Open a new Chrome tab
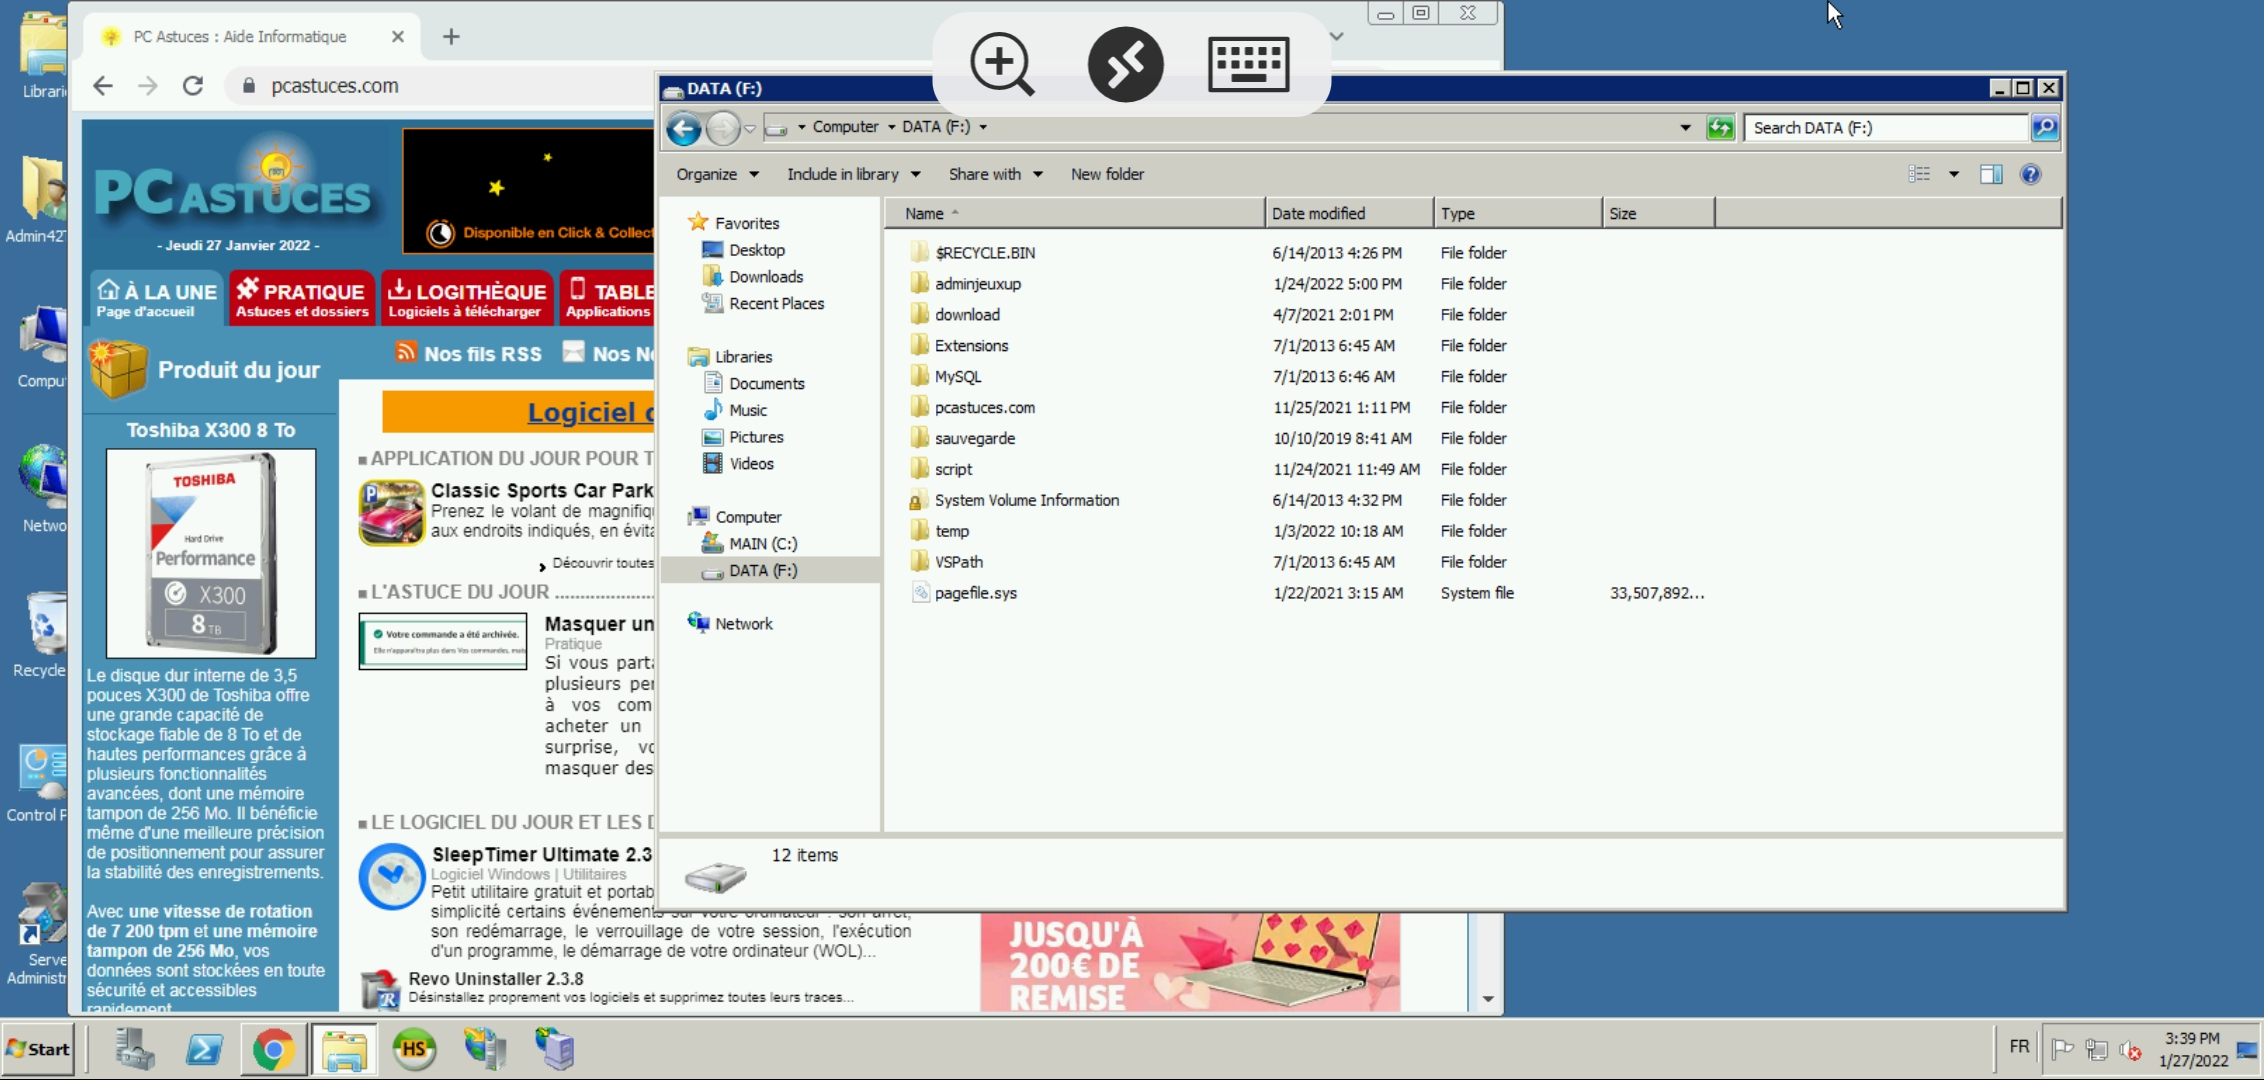The height and width of the screenshot is (1080, 2264). (451, 37)
